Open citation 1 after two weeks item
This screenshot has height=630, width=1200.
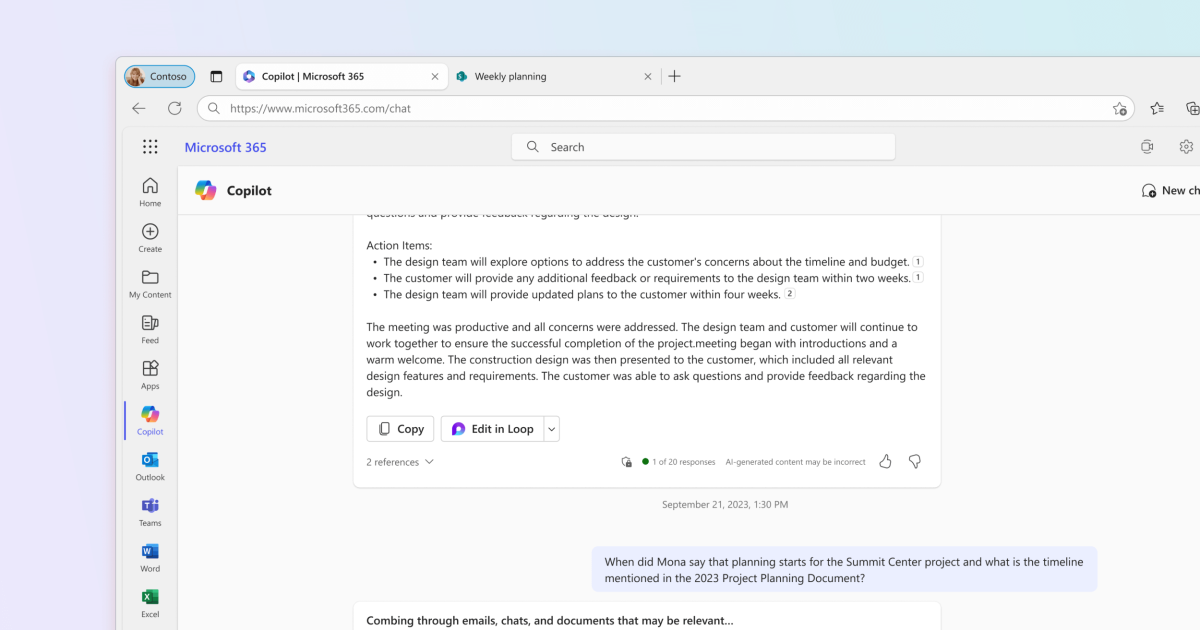click(918, 278)
